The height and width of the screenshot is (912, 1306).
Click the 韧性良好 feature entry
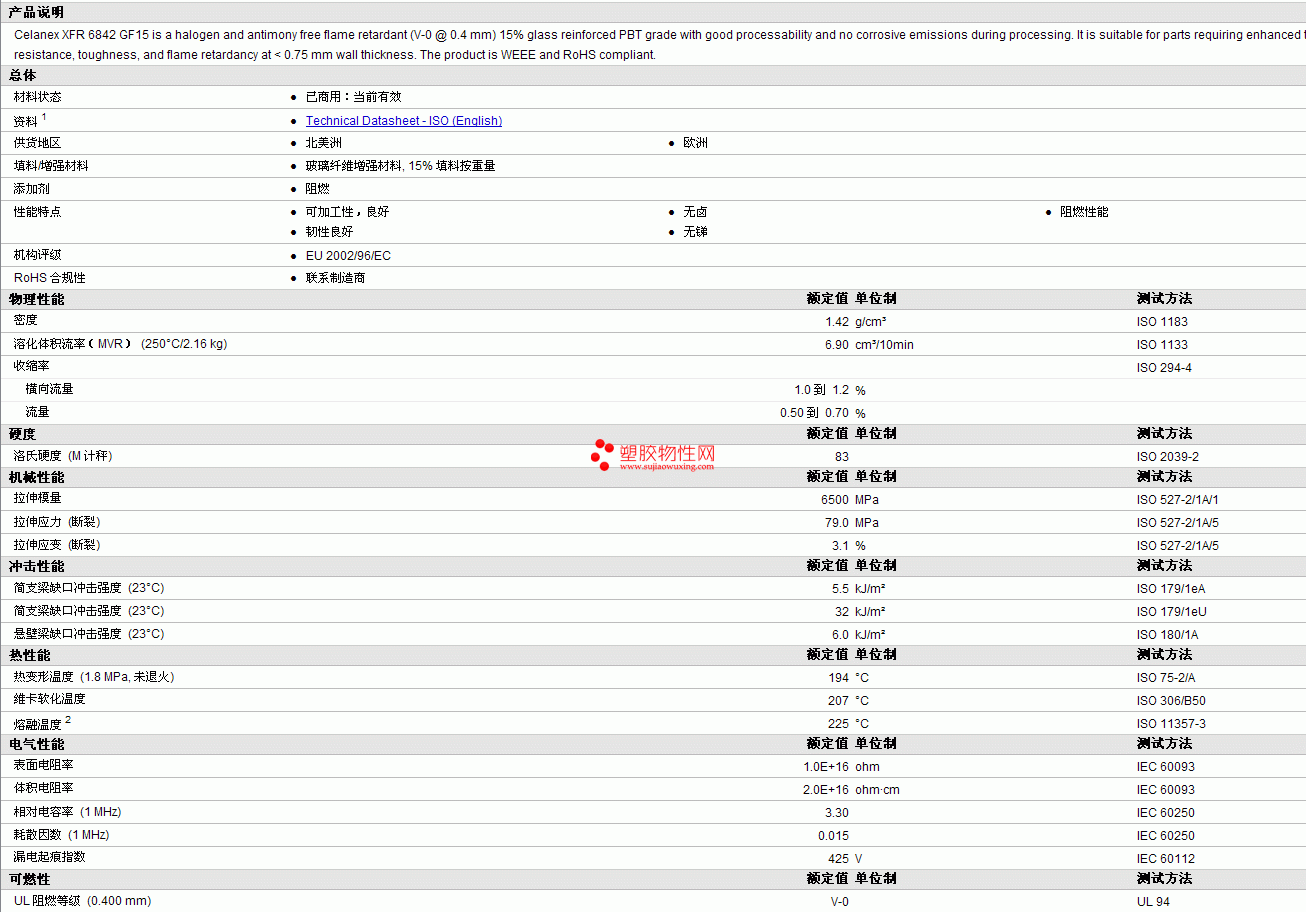point(330,232)
